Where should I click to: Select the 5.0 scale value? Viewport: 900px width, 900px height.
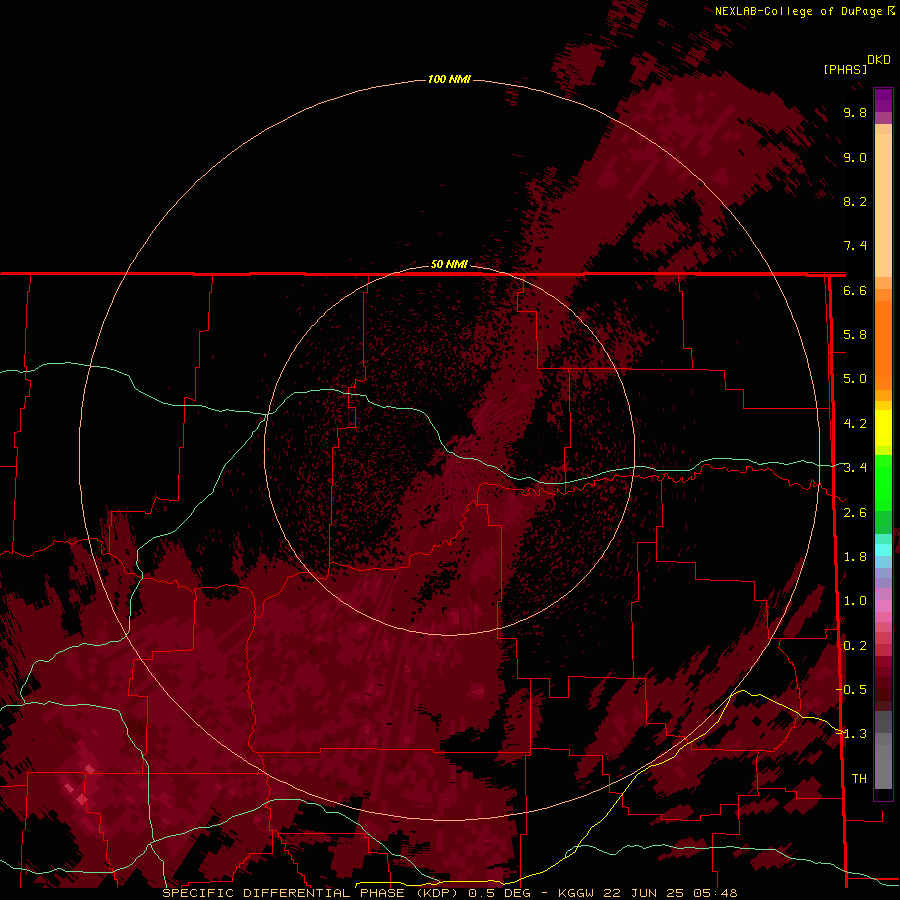pyautogui.click(x=855, y=379)
